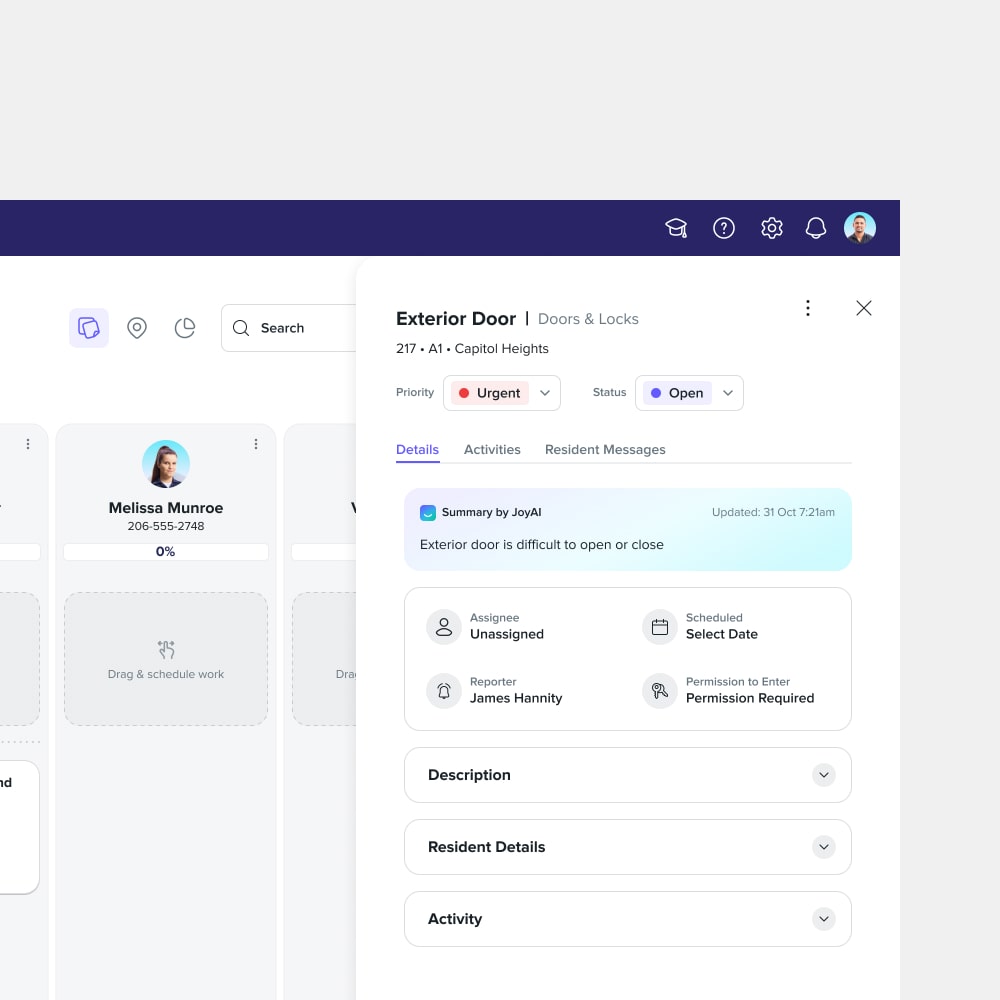Close the Exterior Door panel
This screenshot has height=1000, width=1000.
click(x=864, y=308)
